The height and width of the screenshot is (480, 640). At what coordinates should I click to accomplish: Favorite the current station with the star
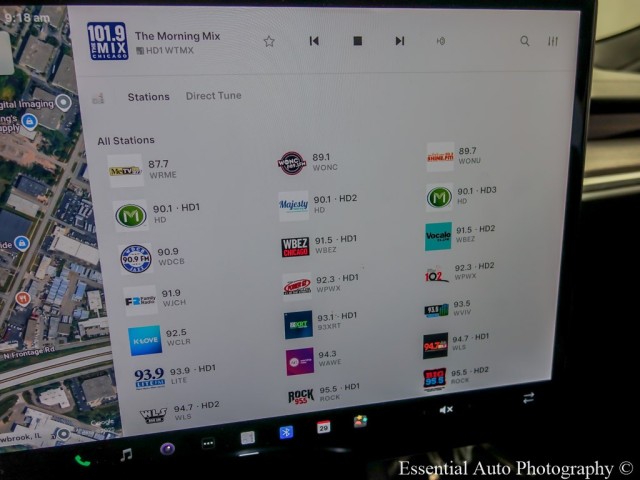(268, 41)
